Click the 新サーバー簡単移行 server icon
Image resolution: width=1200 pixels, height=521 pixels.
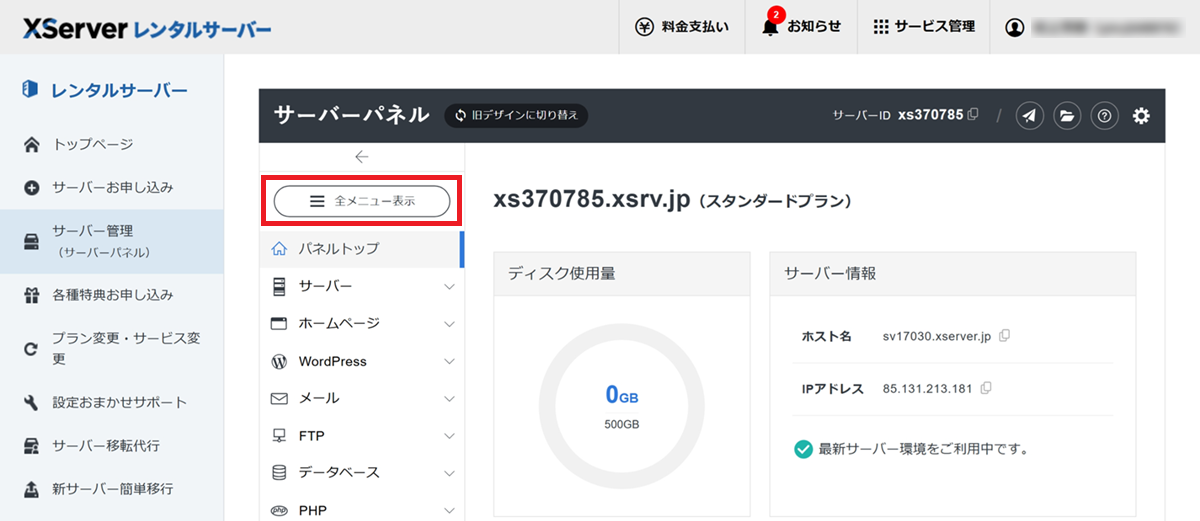tap(31, 489)
